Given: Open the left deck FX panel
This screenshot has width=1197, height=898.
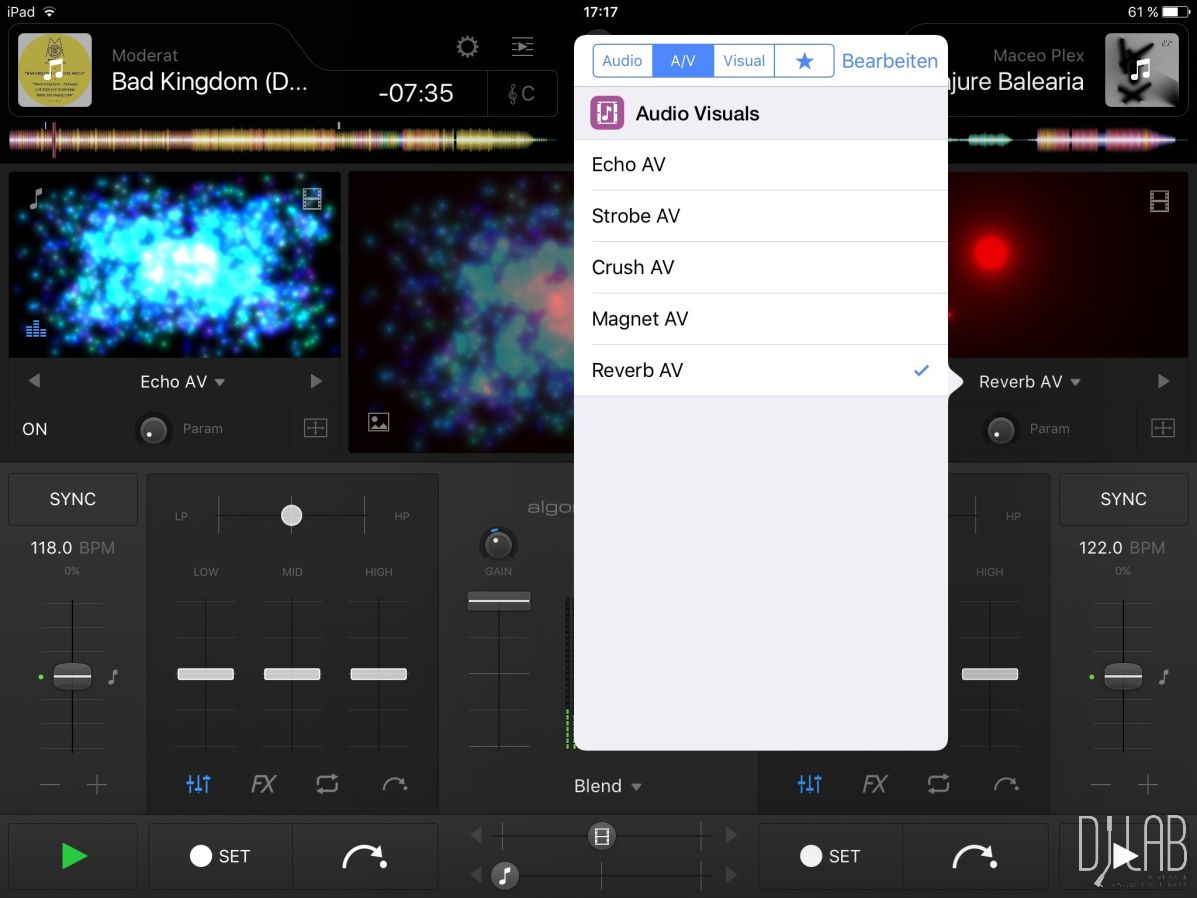Looking at the screenshot, I should pos(263,785).
